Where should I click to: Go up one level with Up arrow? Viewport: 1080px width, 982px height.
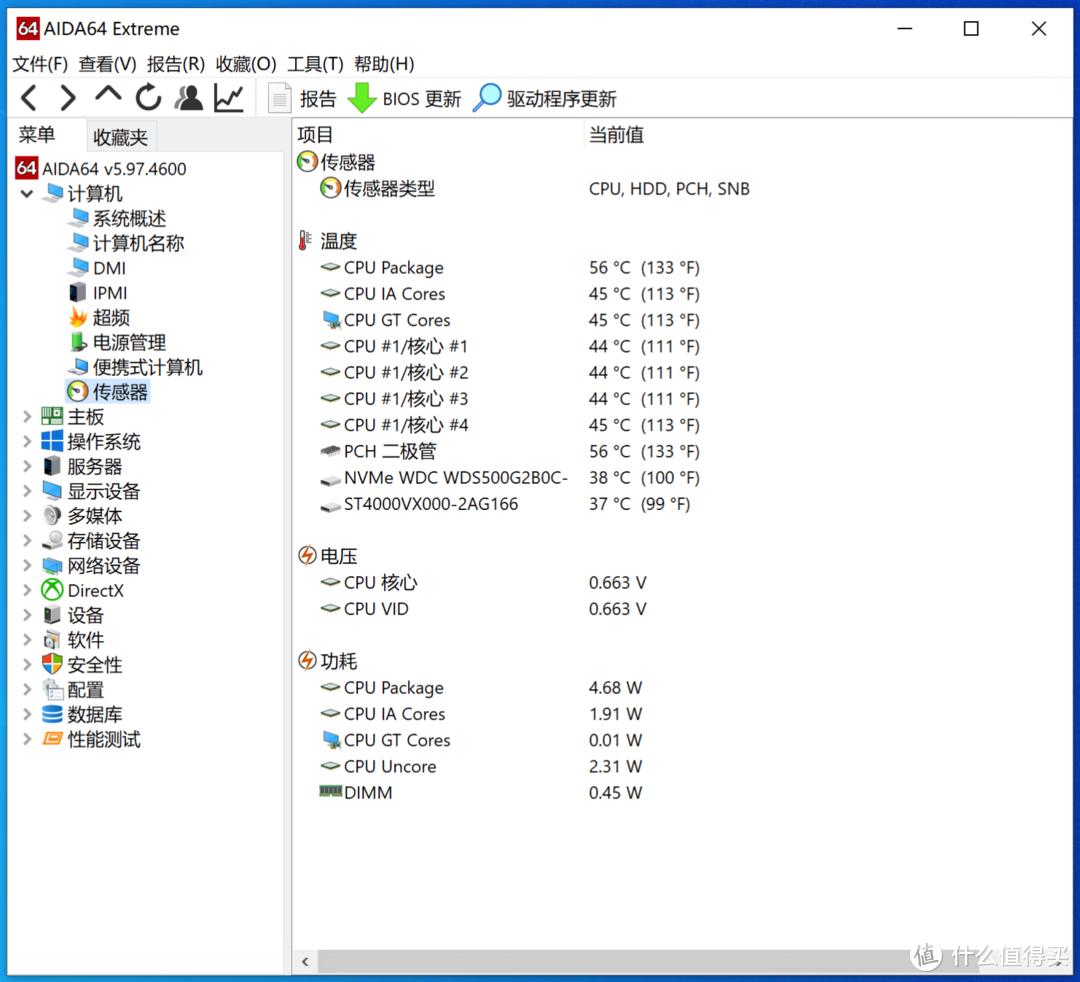click(108, 96)
